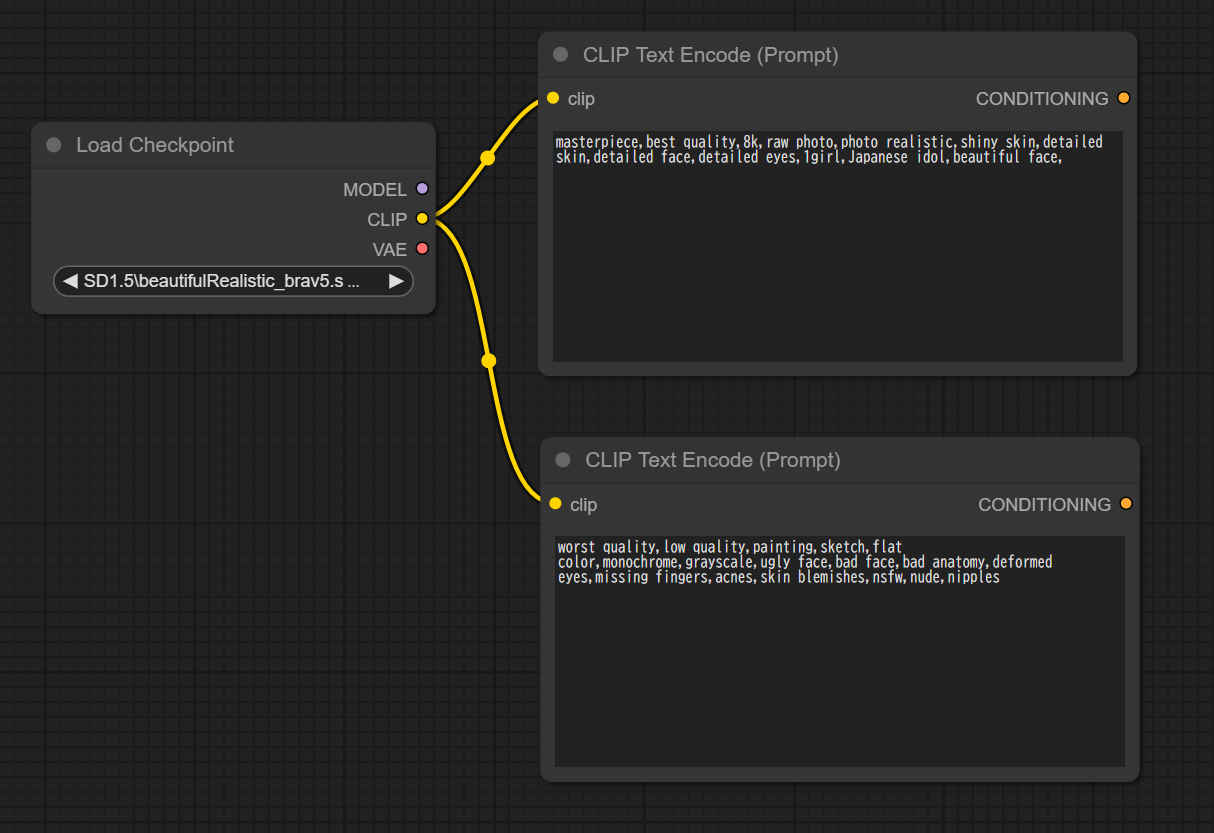Select the Load Checkpoint node title
Screen dimensions: 1214x833
tap(155, 145)
